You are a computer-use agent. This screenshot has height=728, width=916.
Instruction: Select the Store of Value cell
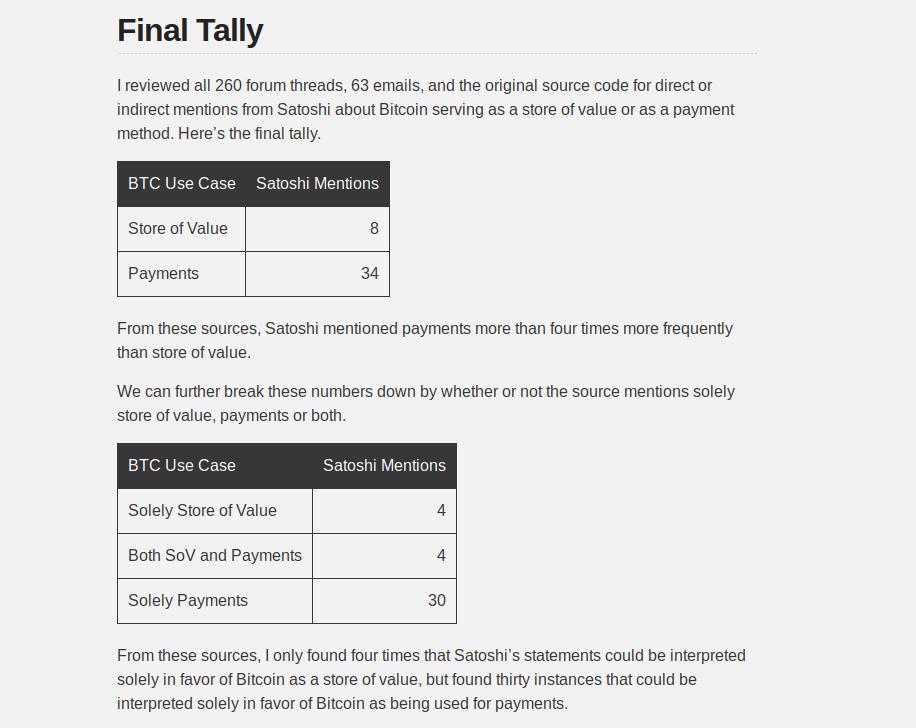pyautogui.click(x=181, y=228)
